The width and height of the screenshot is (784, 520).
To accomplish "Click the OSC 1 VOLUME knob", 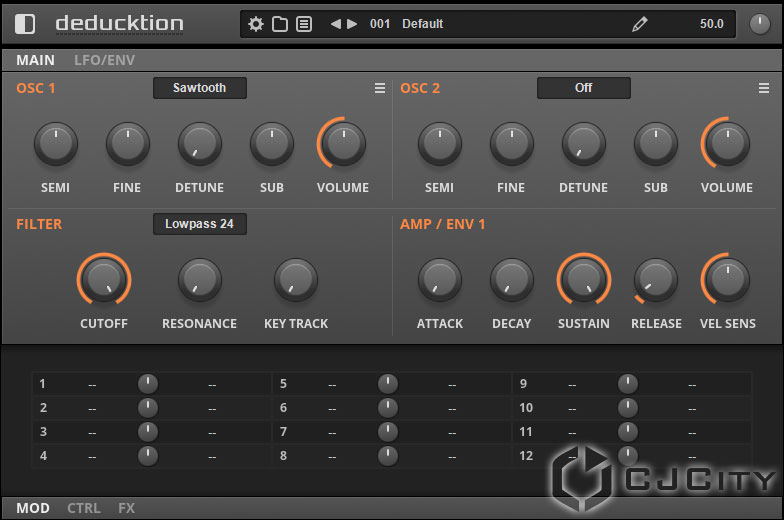I will point(343,144).
